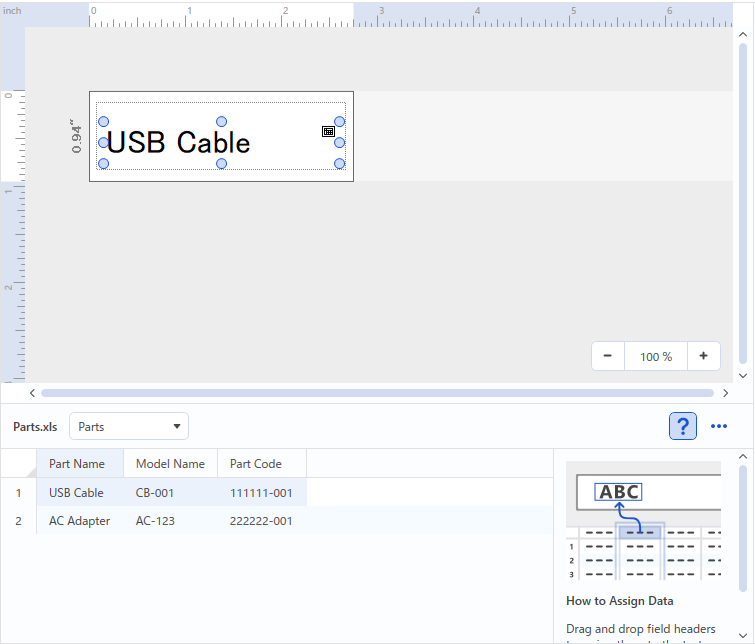The height and width of the screenshot is (644, 755).
Task: Zoom out with the minus button
Action: click(608, 356)
